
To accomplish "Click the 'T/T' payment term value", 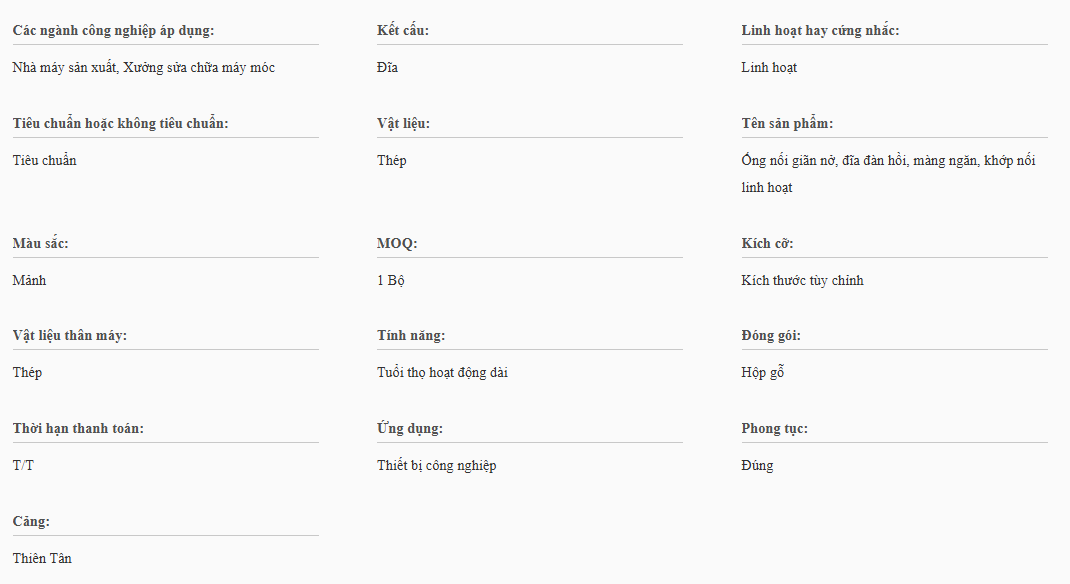I will [23, 466].
